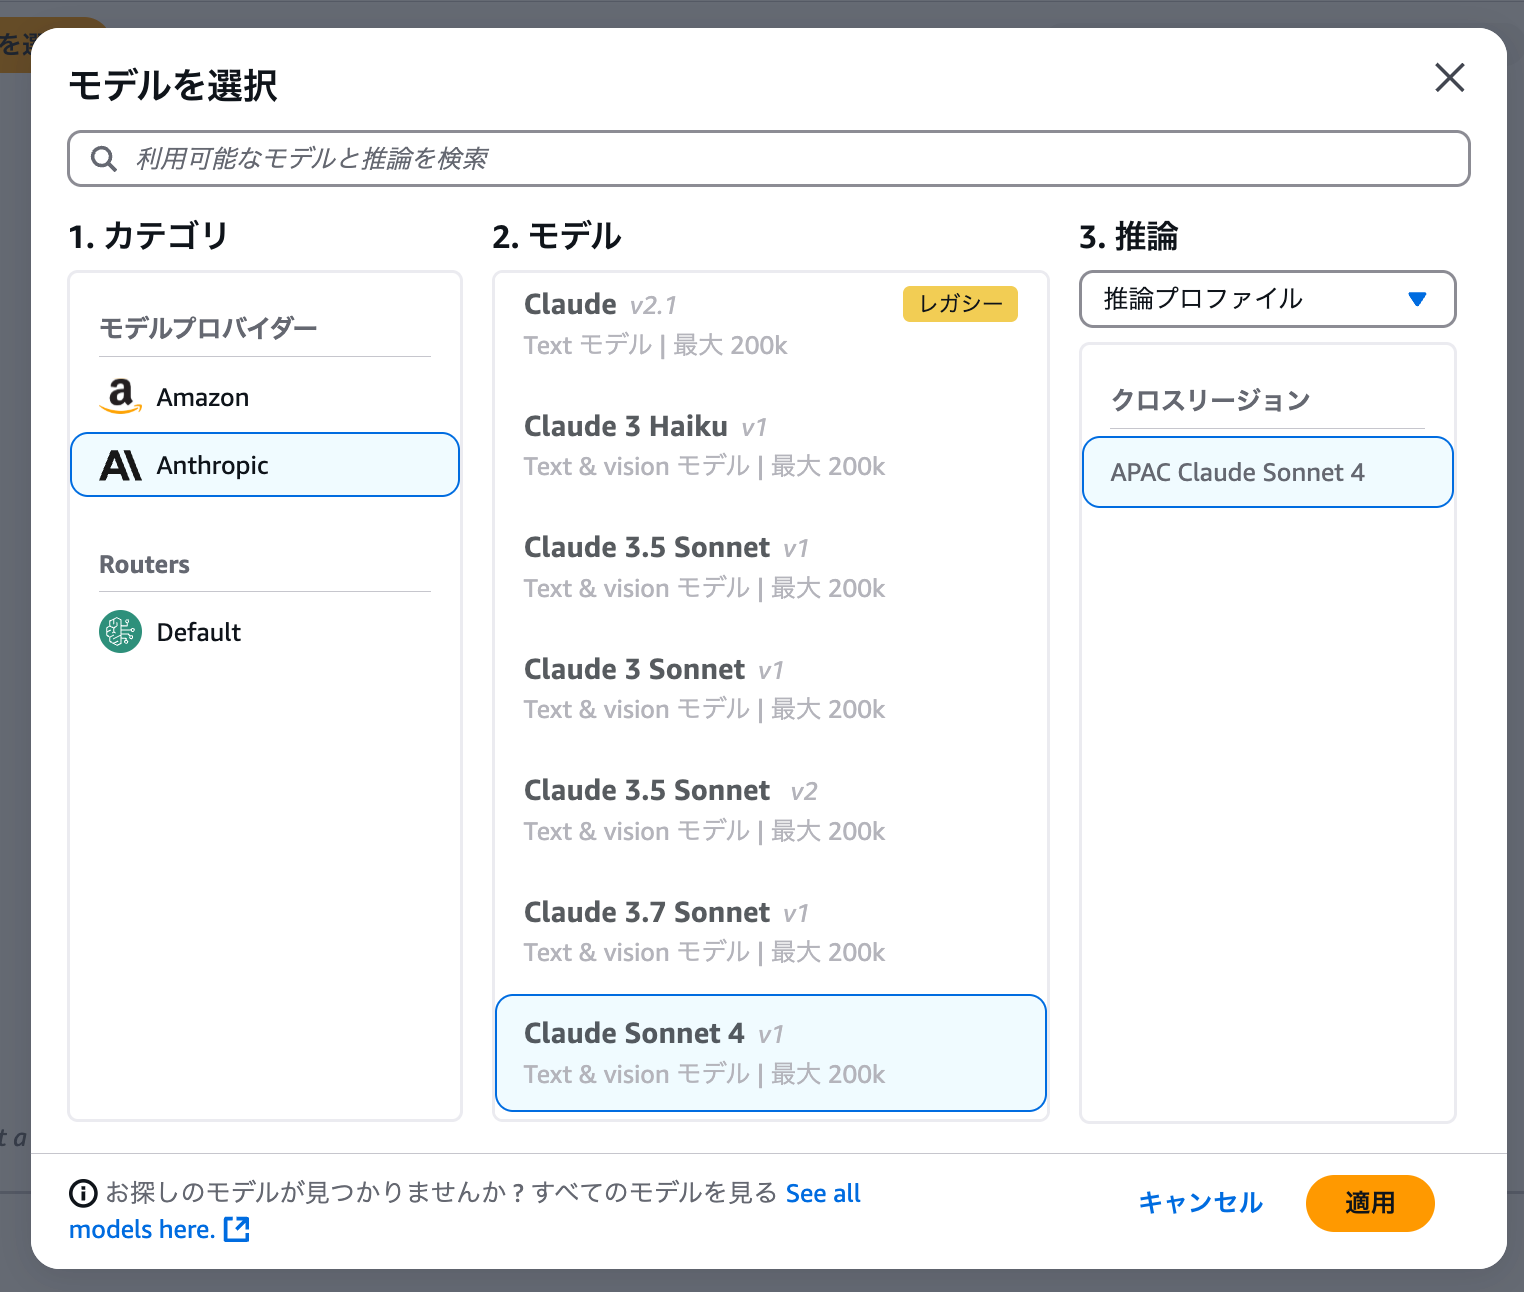1524x1292 pixels.
Task: Click the 3. 推論 column heading
Action: point(1129,236)
